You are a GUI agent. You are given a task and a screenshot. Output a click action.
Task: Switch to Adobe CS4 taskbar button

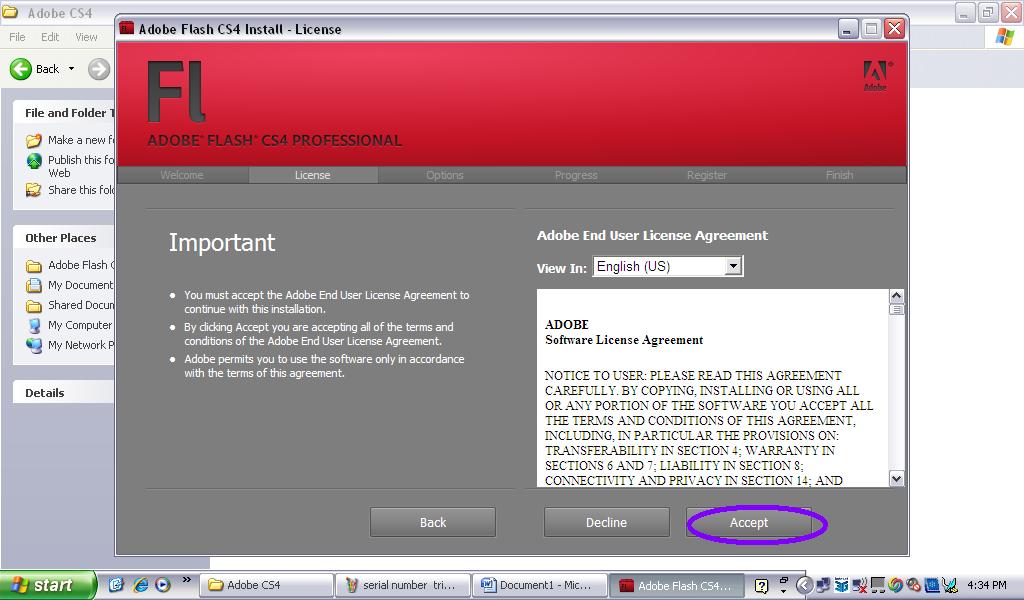point(266,585)
